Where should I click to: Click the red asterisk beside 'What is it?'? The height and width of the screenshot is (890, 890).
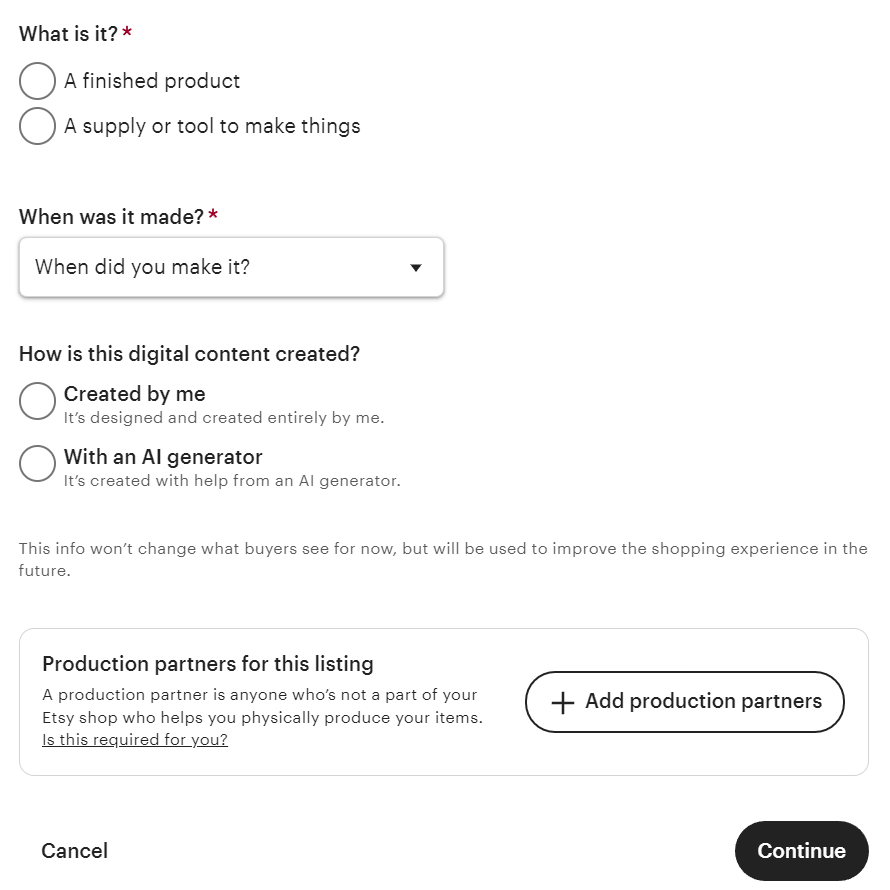tap(126, 32)
